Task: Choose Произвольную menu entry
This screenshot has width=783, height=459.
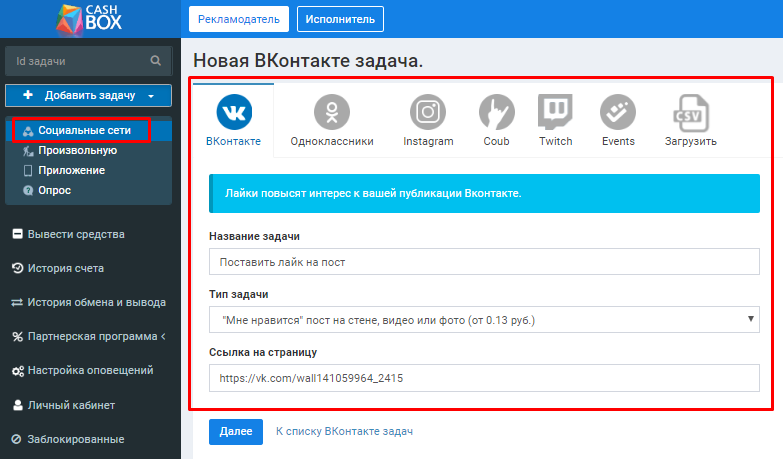Action: coord(88,150)
